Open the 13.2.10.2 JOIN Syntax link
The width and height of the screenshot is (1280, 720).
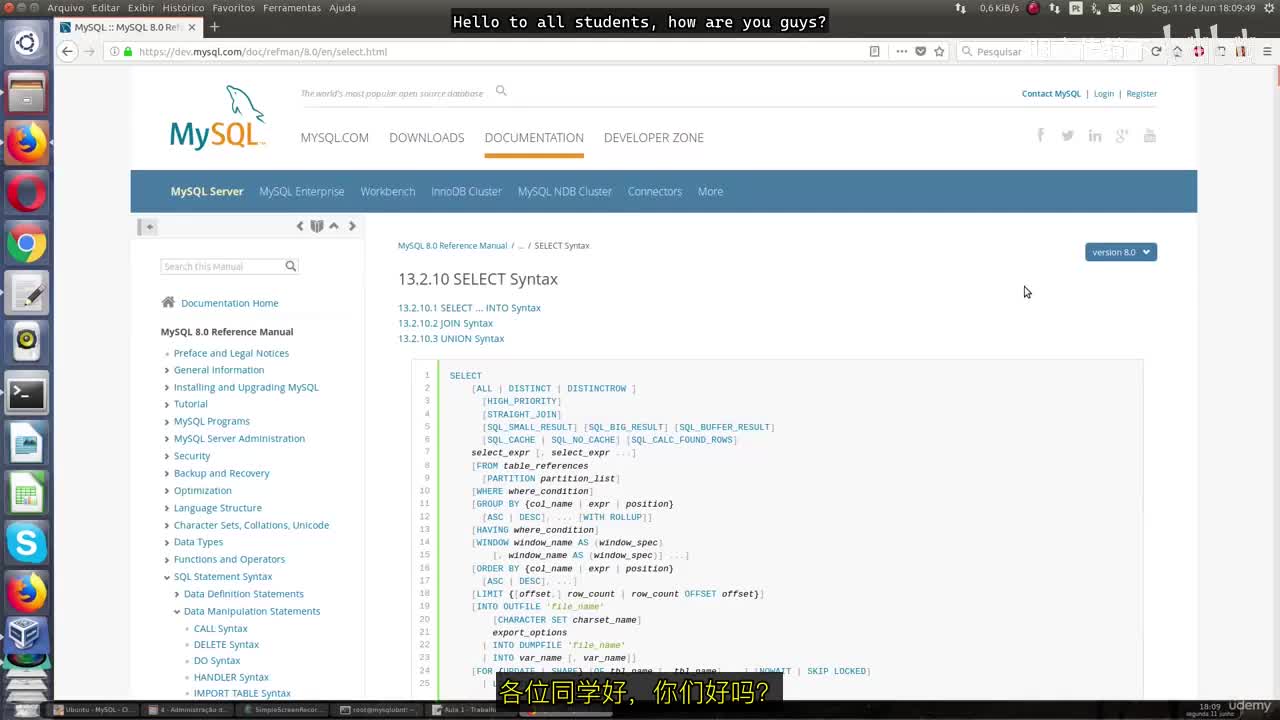446,323
